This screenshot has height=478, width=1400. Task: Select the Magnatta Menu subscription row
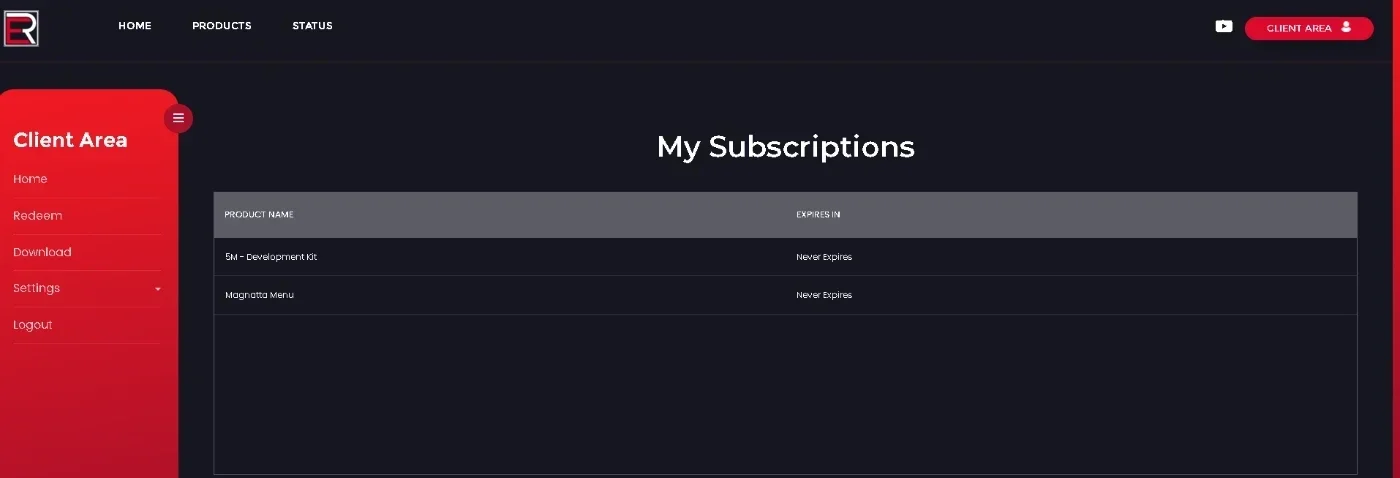(x=785, y=295)
